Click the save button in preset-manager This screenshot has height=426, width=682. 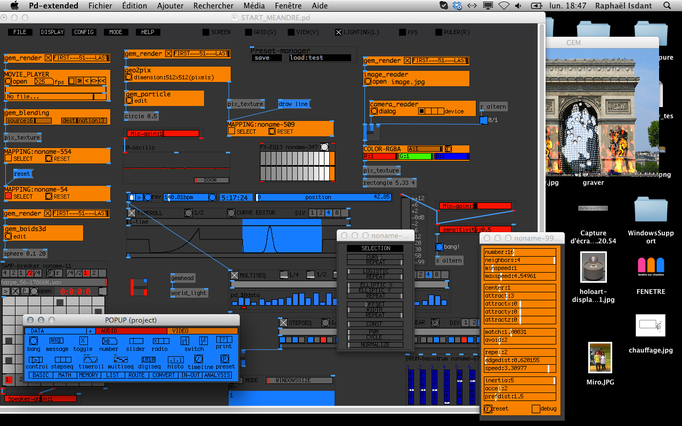coord(262,57)
